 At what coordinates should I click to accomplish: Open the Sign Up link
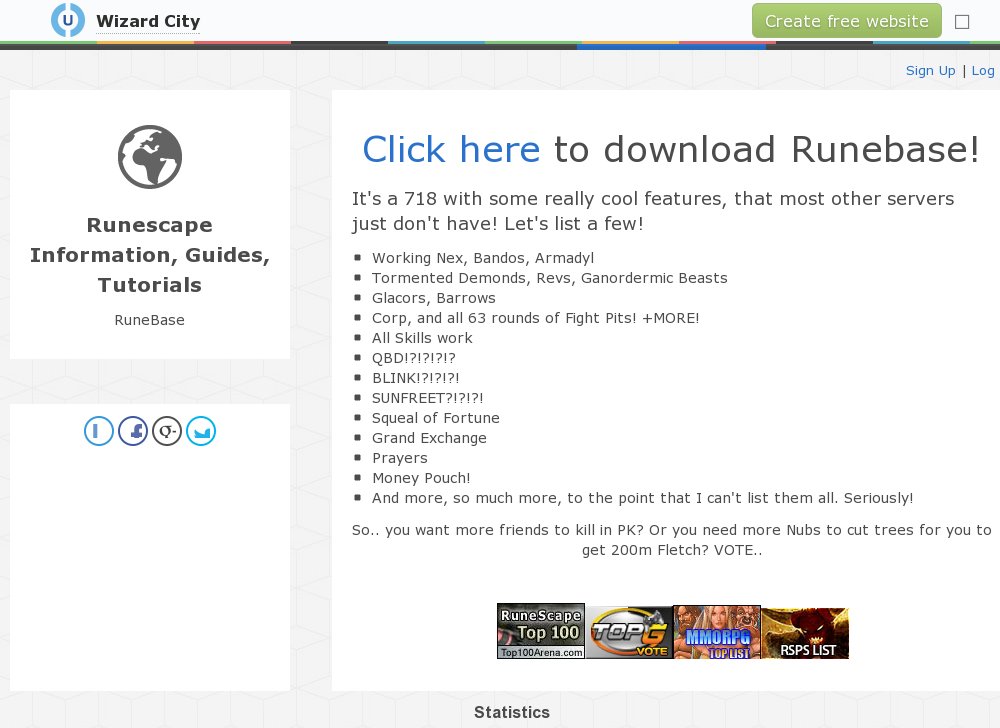click(931, 70)
